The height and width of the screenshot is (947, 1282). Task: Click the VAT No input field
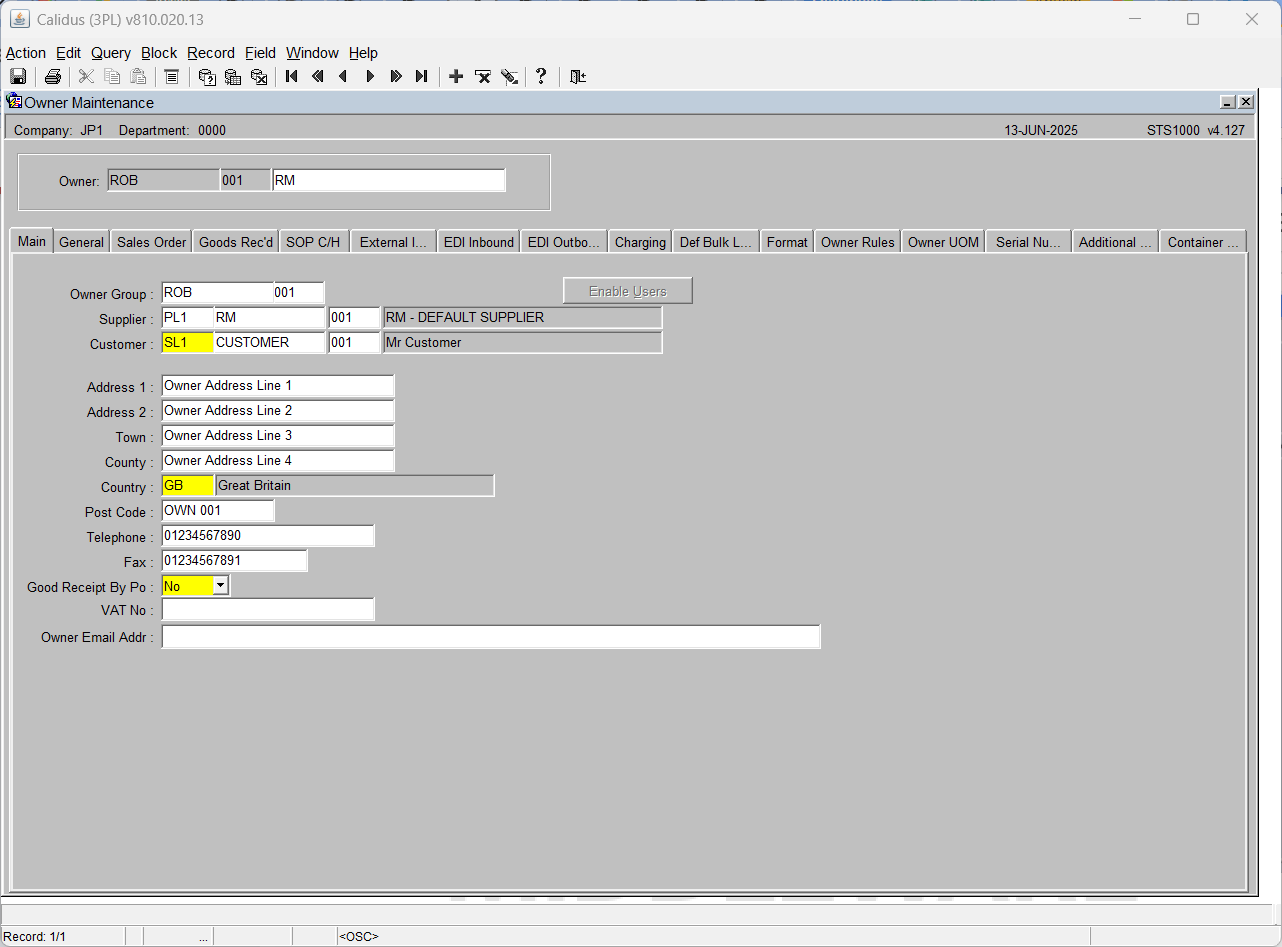pyautogui.click(x=268, y=609)
